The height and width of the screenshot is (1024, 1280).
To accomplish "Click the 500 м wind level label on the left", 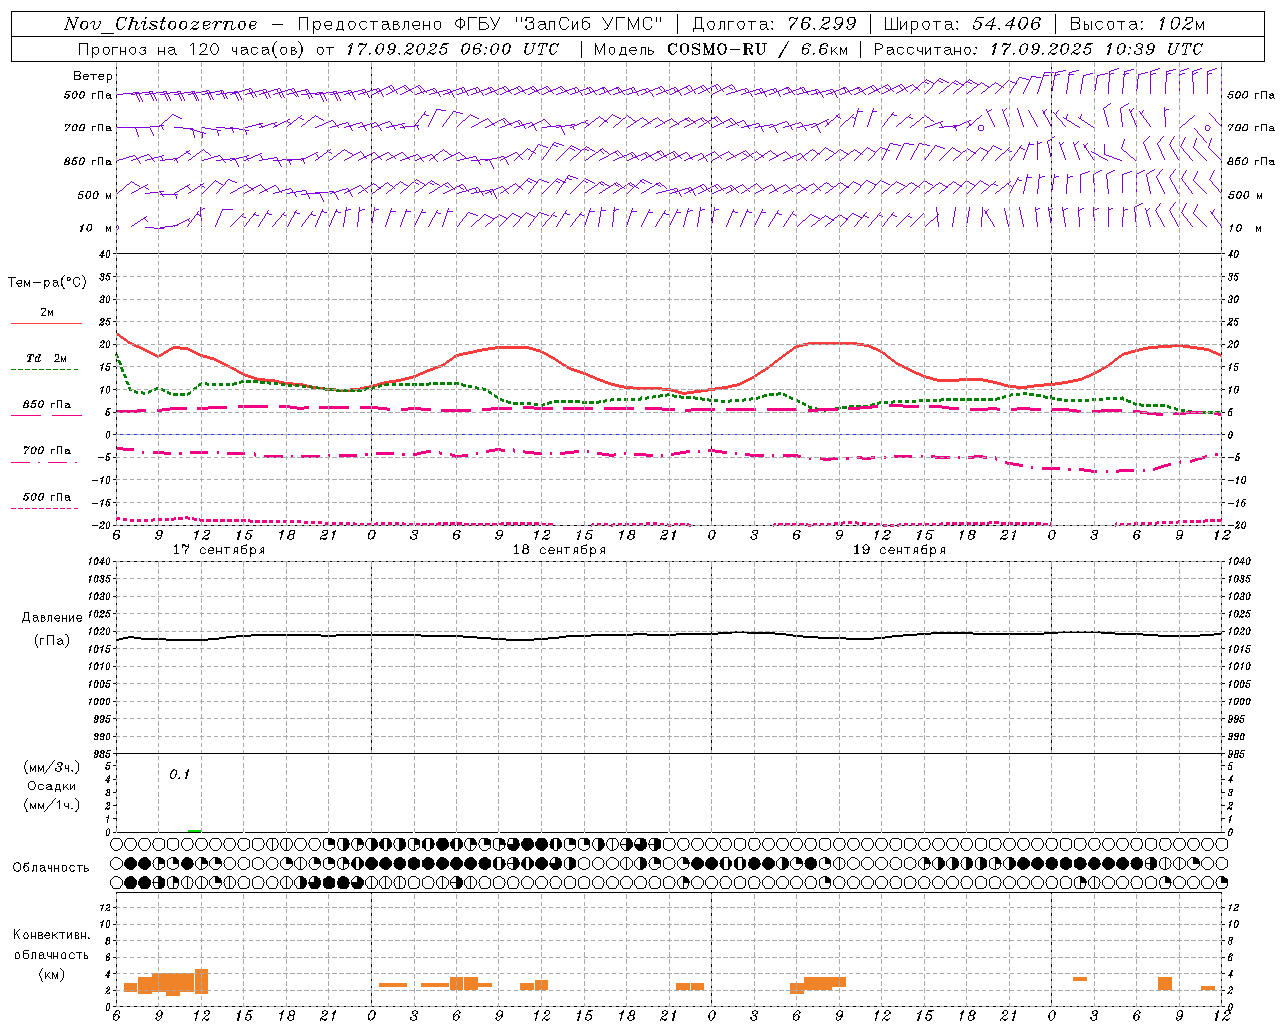I will pyautogui.click(x=95, y=195).
